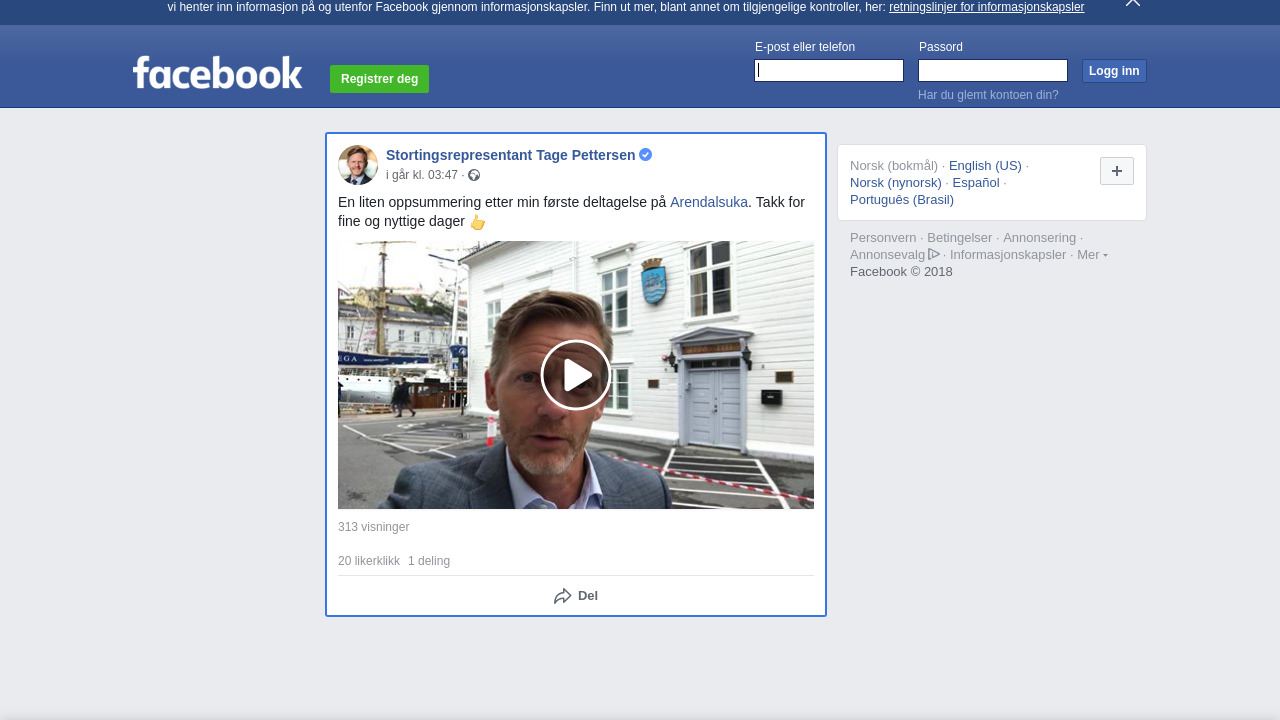Focus the Passord input field
Image resolution: width=1280 pixels, height=720 pixels.
click(x=993, y=70)
